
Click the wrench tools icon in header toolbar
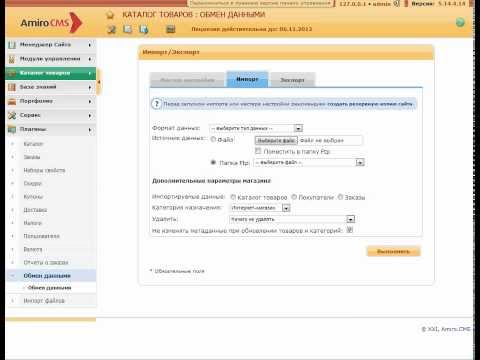point(112,29)
